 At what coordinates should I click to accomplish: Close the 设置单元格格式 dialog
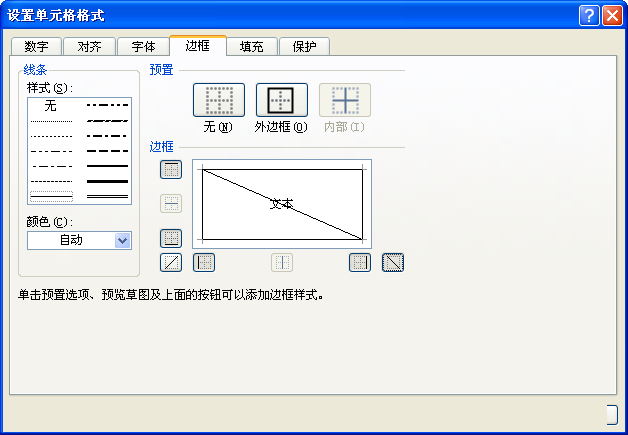tap(612, 16)
